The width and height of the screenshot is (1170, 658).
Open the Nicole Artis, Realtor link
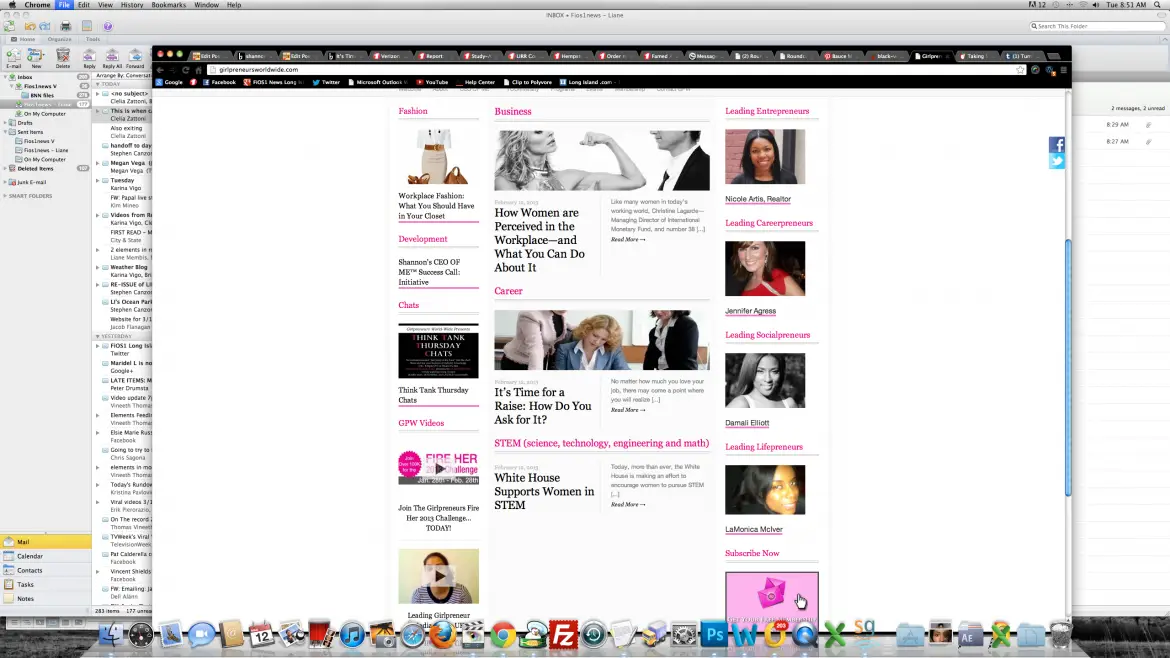point(757,199)
